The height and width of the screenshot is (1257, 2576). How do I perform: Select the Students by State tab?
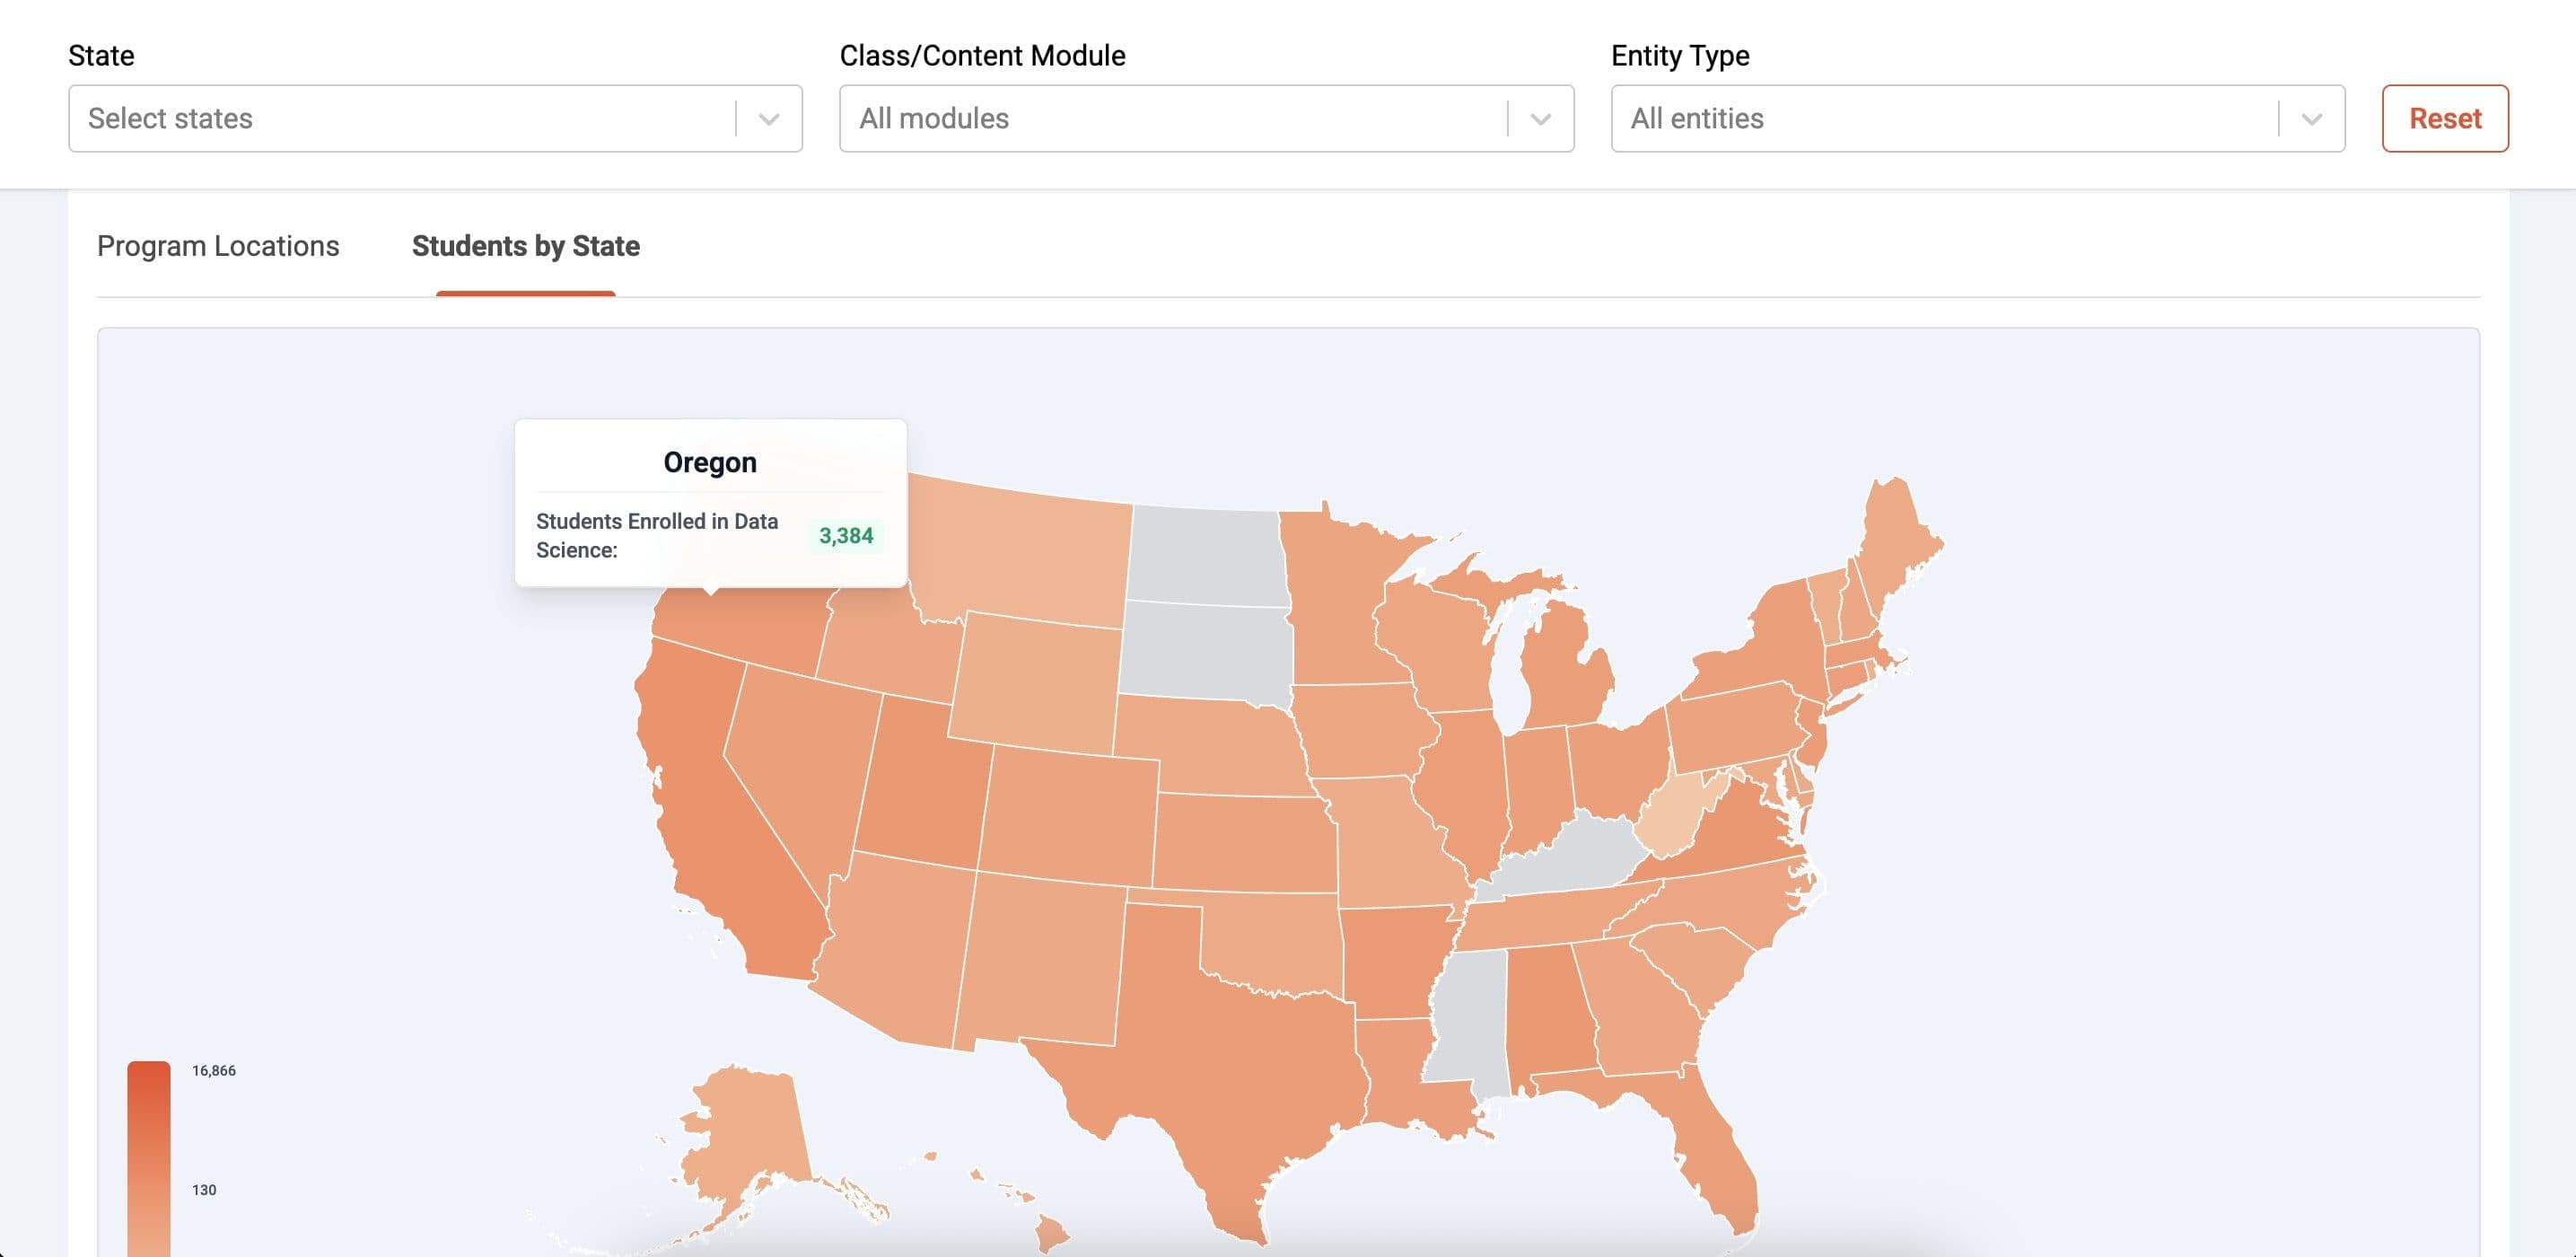point(525,246)
